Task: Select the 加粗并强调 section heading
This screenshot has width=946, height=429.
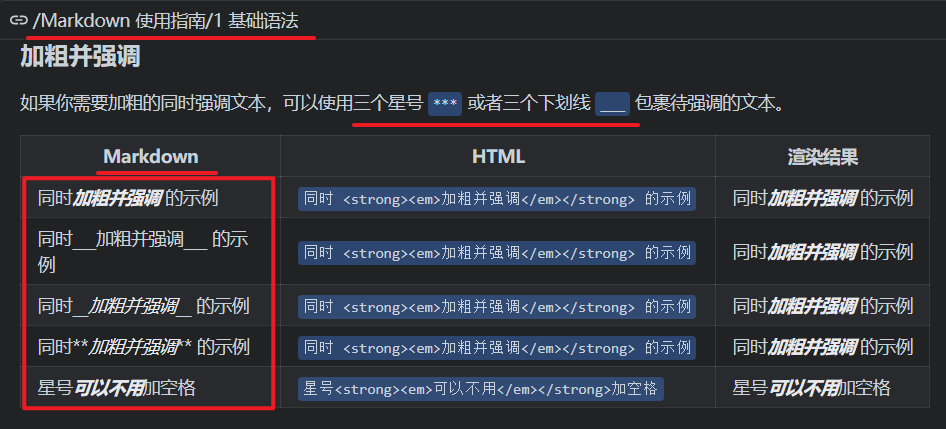Action: coord(80,57)
